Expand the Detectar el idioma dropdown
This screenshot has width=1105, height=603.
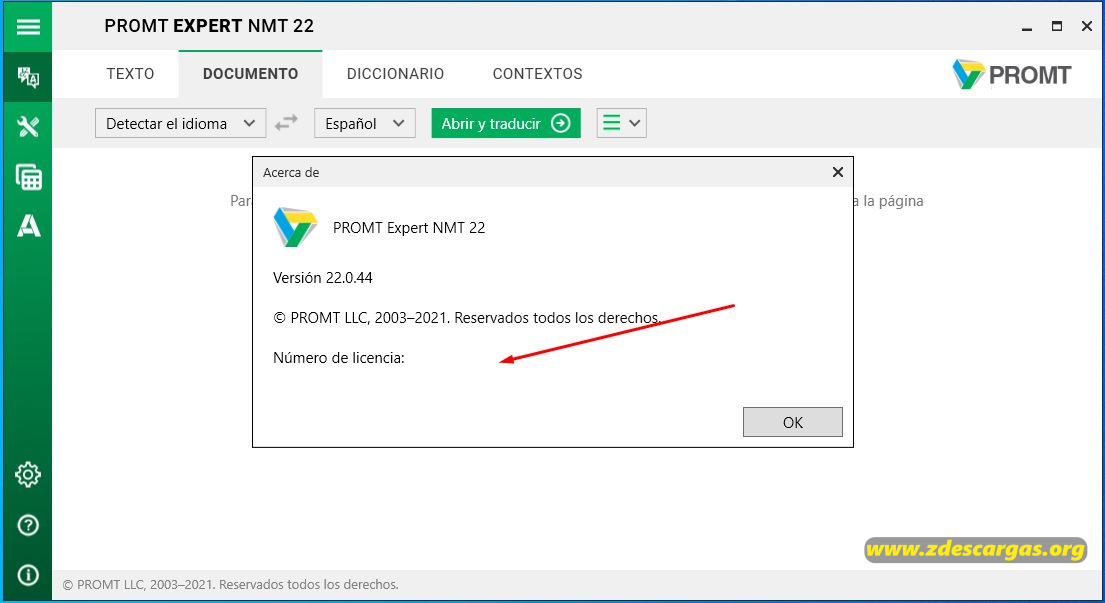(x=180, y=123)
